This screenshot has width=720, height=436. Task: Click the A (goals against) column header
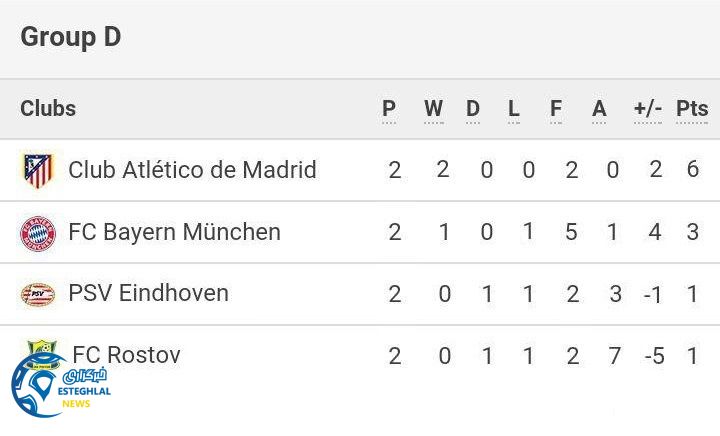click(599, 109)
